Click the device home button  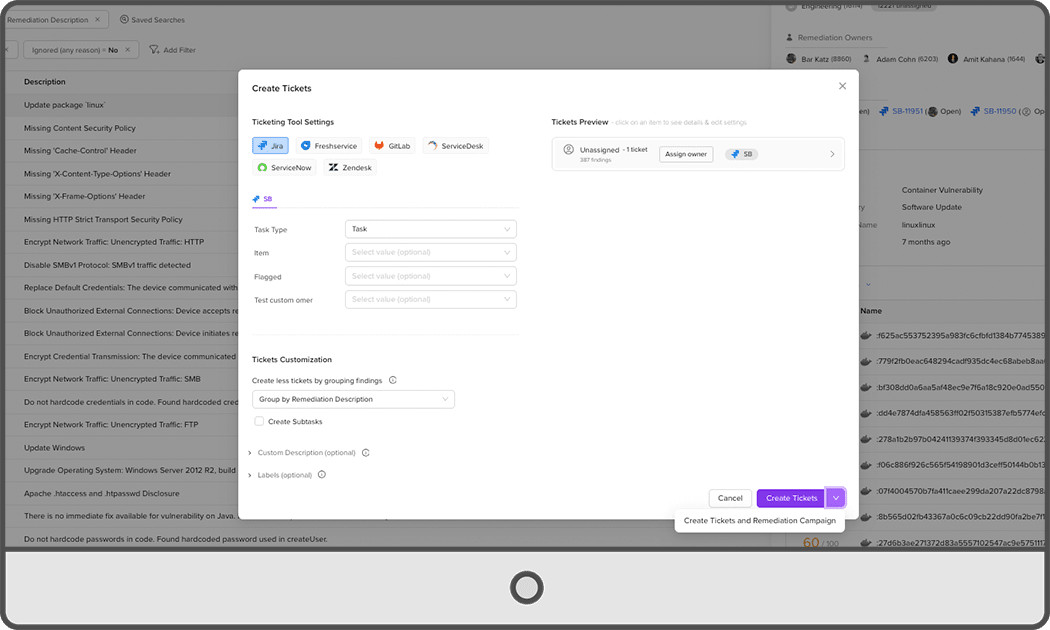click(526, 588)
